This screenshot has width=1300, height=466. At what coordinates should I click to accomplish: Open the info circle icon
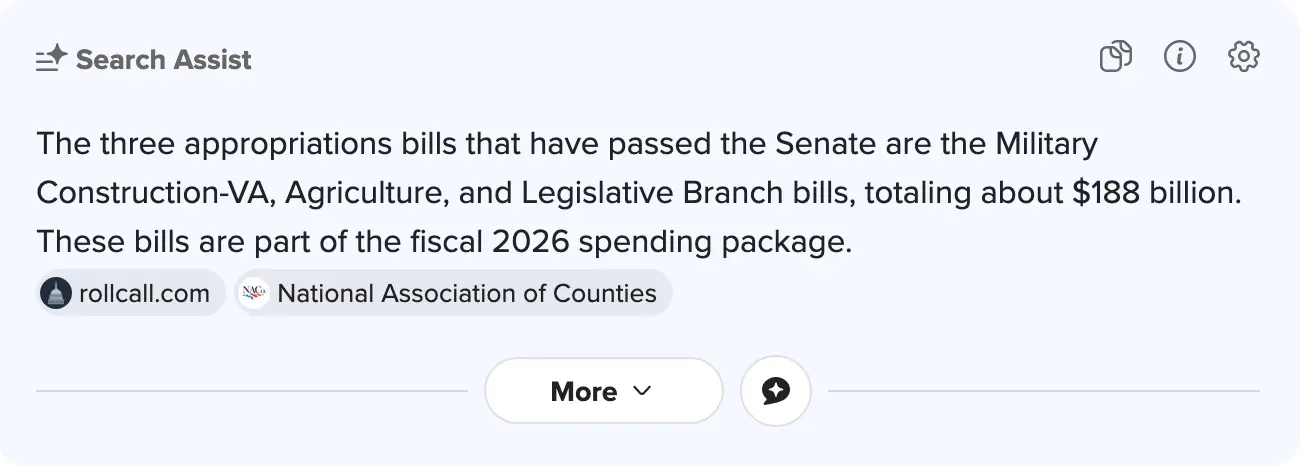click(1180, 57)
